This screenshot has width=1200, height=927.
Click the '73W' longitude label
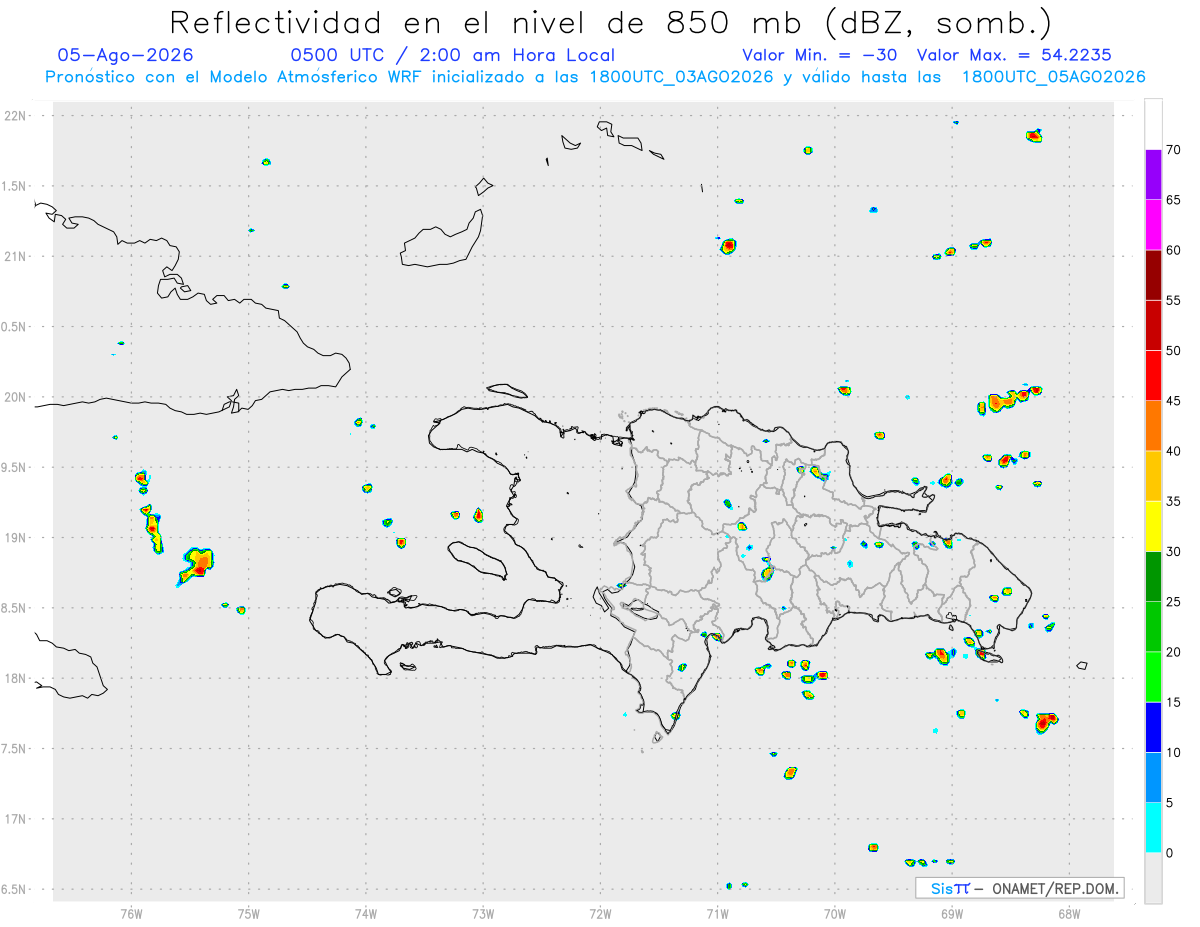tap(483, 913)
